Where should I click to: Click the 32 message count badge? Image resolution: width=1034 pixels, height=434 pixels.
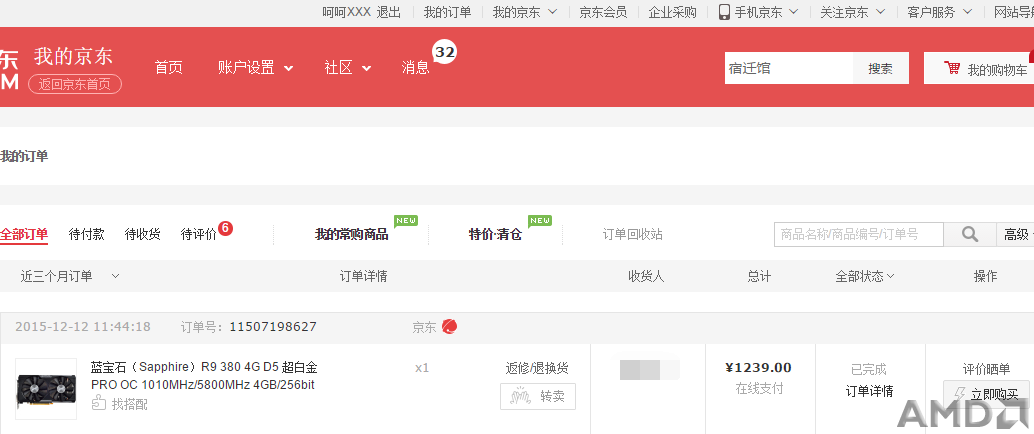click(444, 52)
